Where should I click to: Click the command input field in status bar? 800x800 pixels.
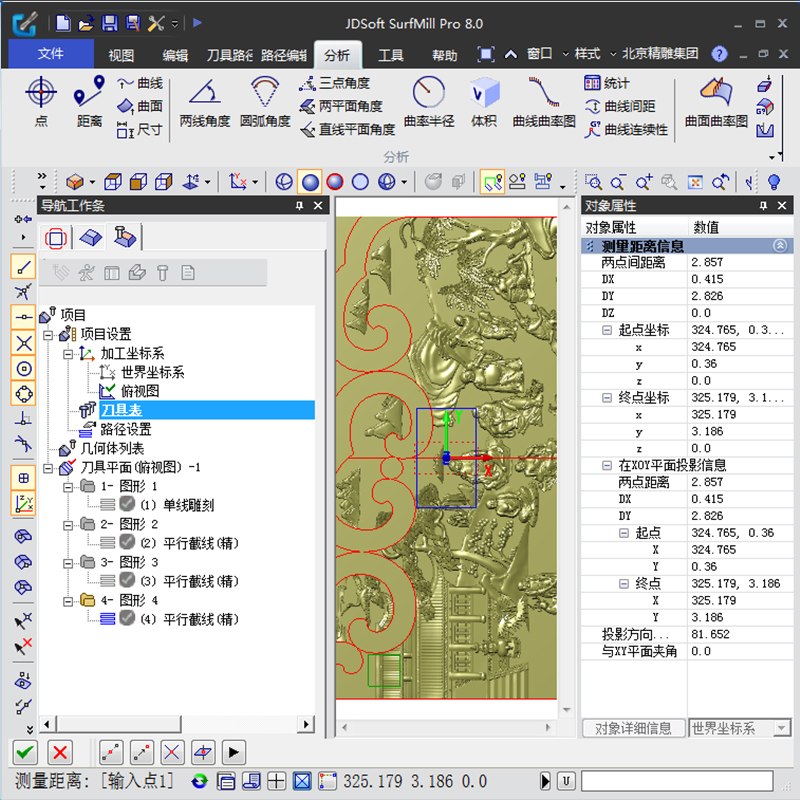(677, 780)
